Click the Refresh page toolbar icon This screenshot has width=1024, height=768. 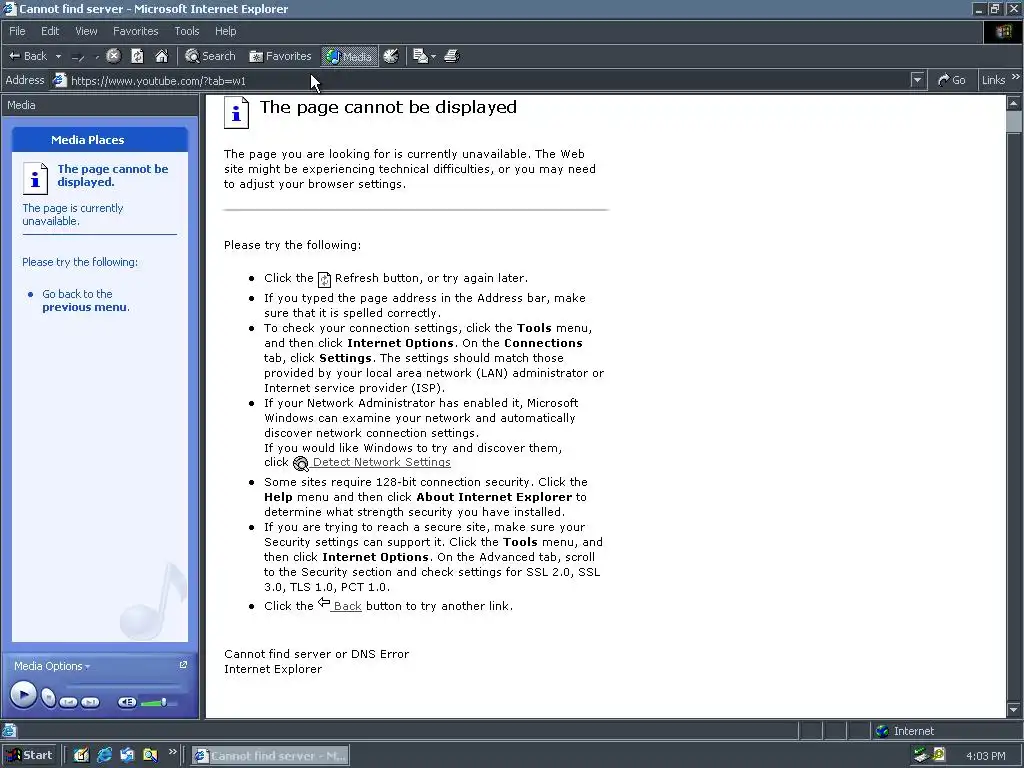pyautogui.click(x=137, y=56)
